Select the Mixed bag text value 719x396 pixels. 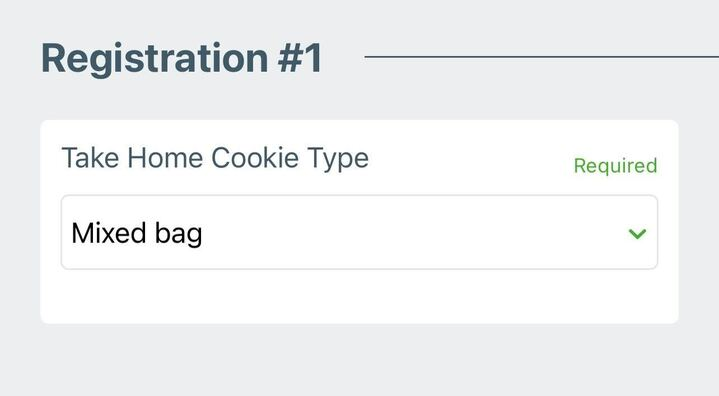click(137, 233)
